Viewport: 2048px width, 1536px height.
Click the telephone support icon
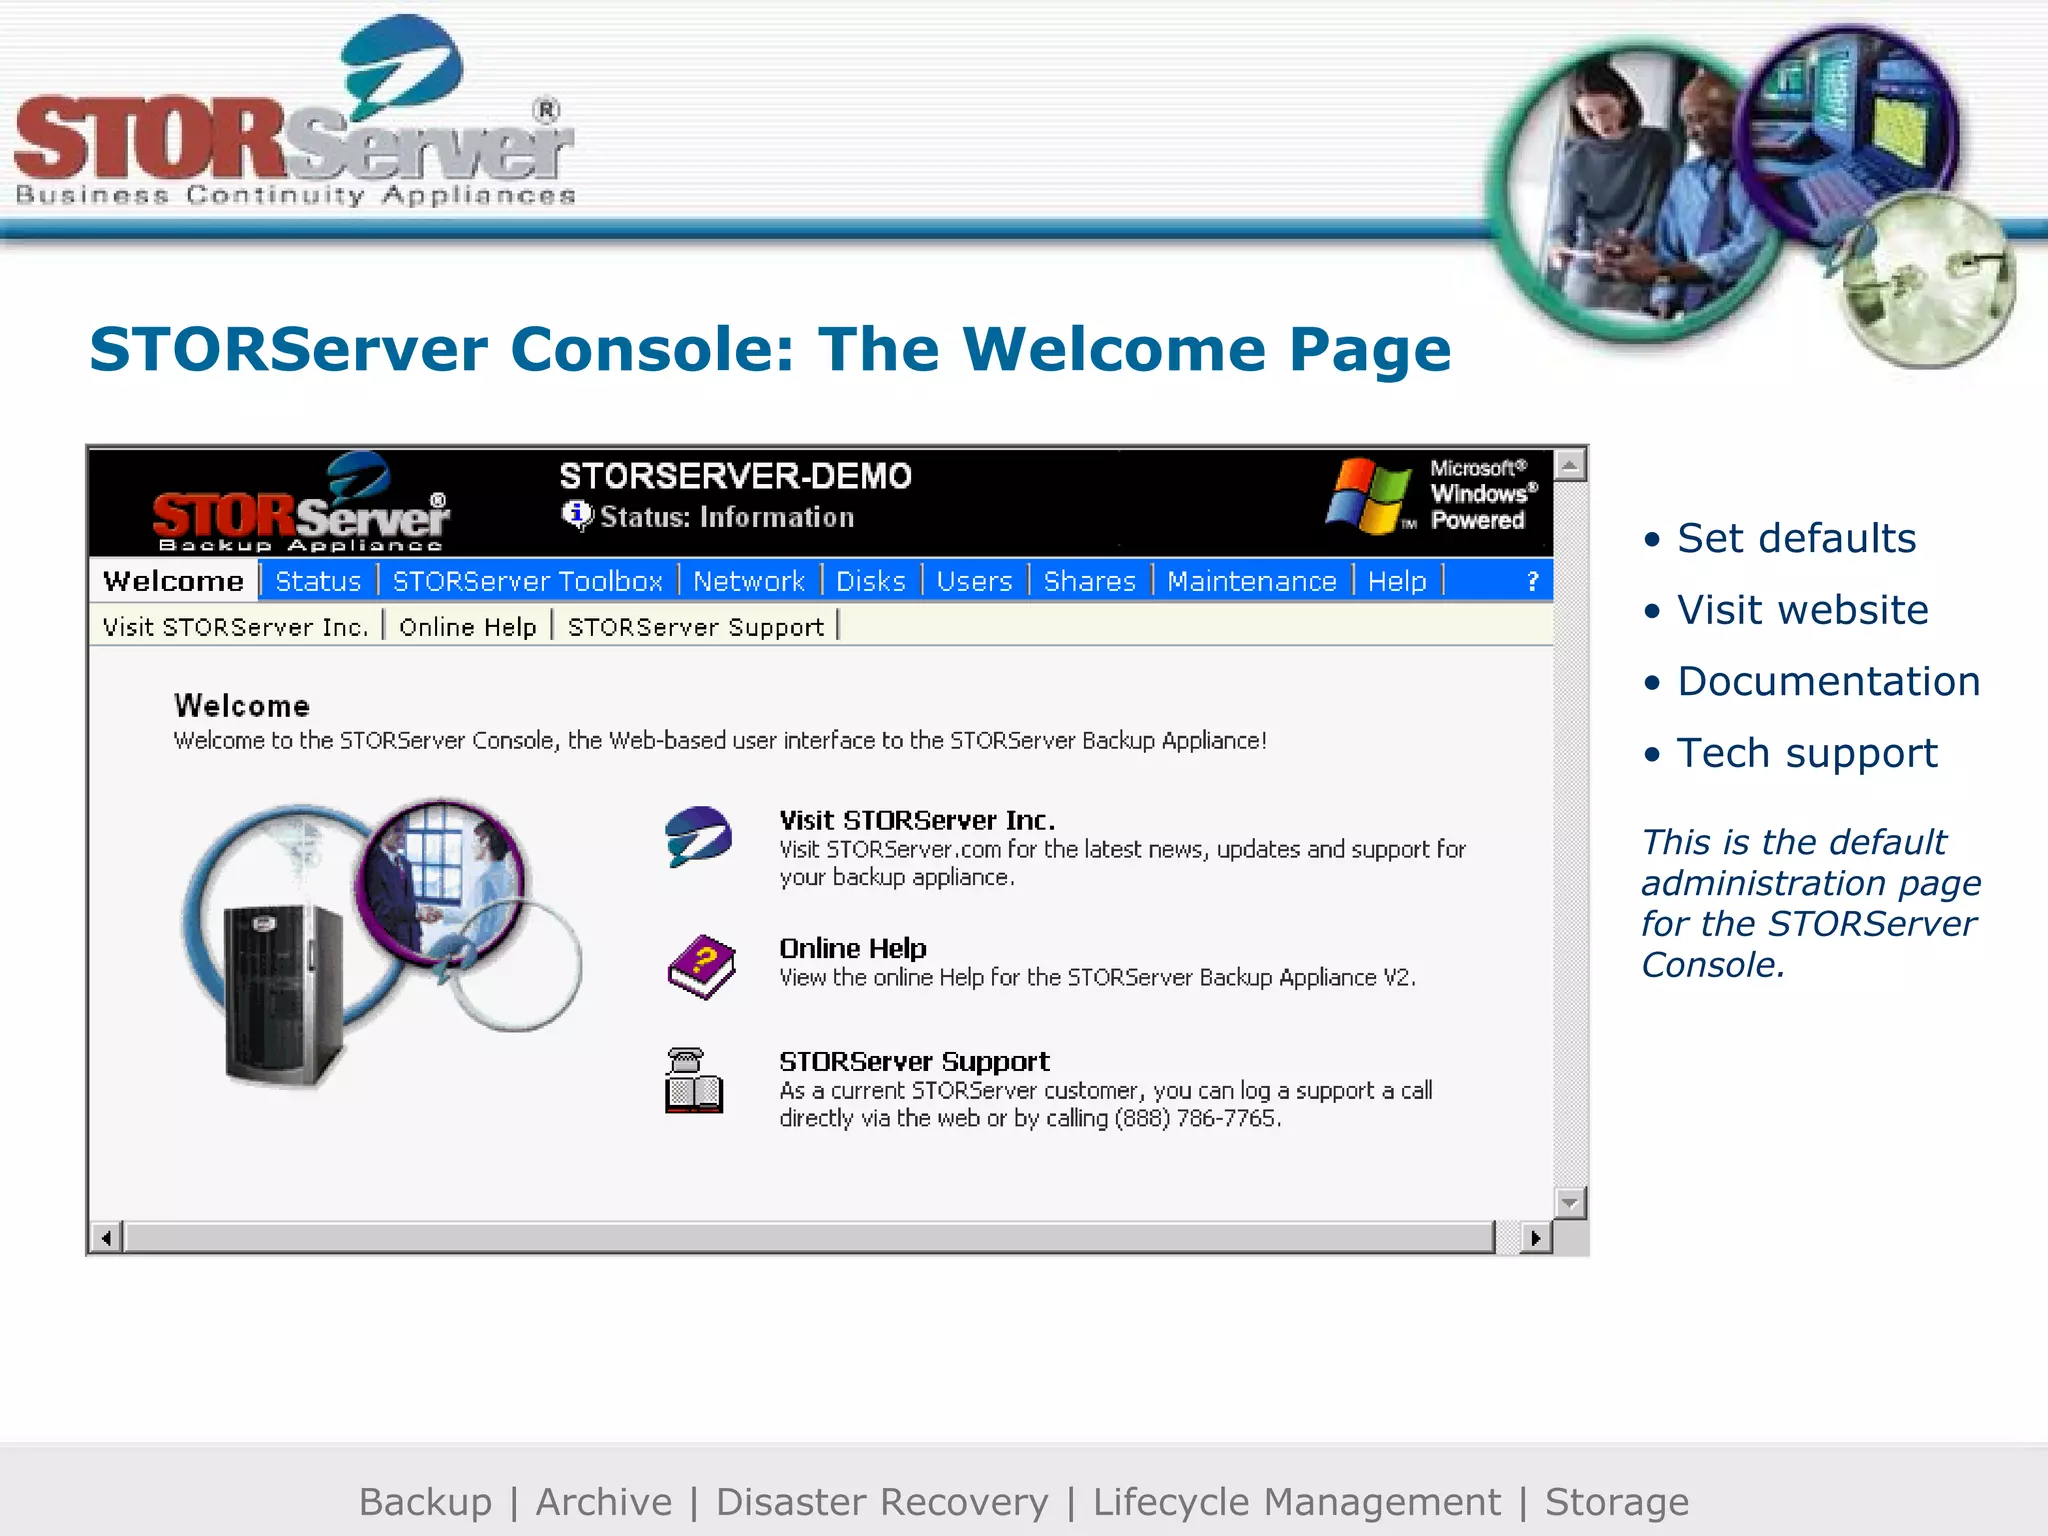click(694, 1081)
